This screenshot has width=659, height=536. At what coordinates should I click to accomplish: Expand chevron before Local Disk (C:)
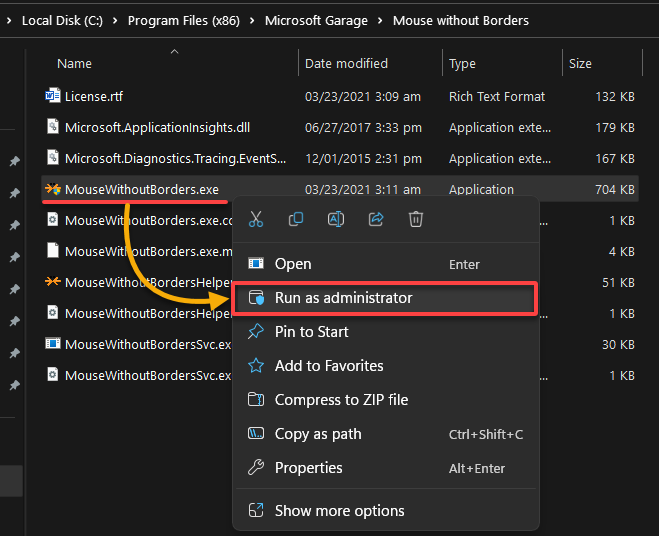(9, 21)
